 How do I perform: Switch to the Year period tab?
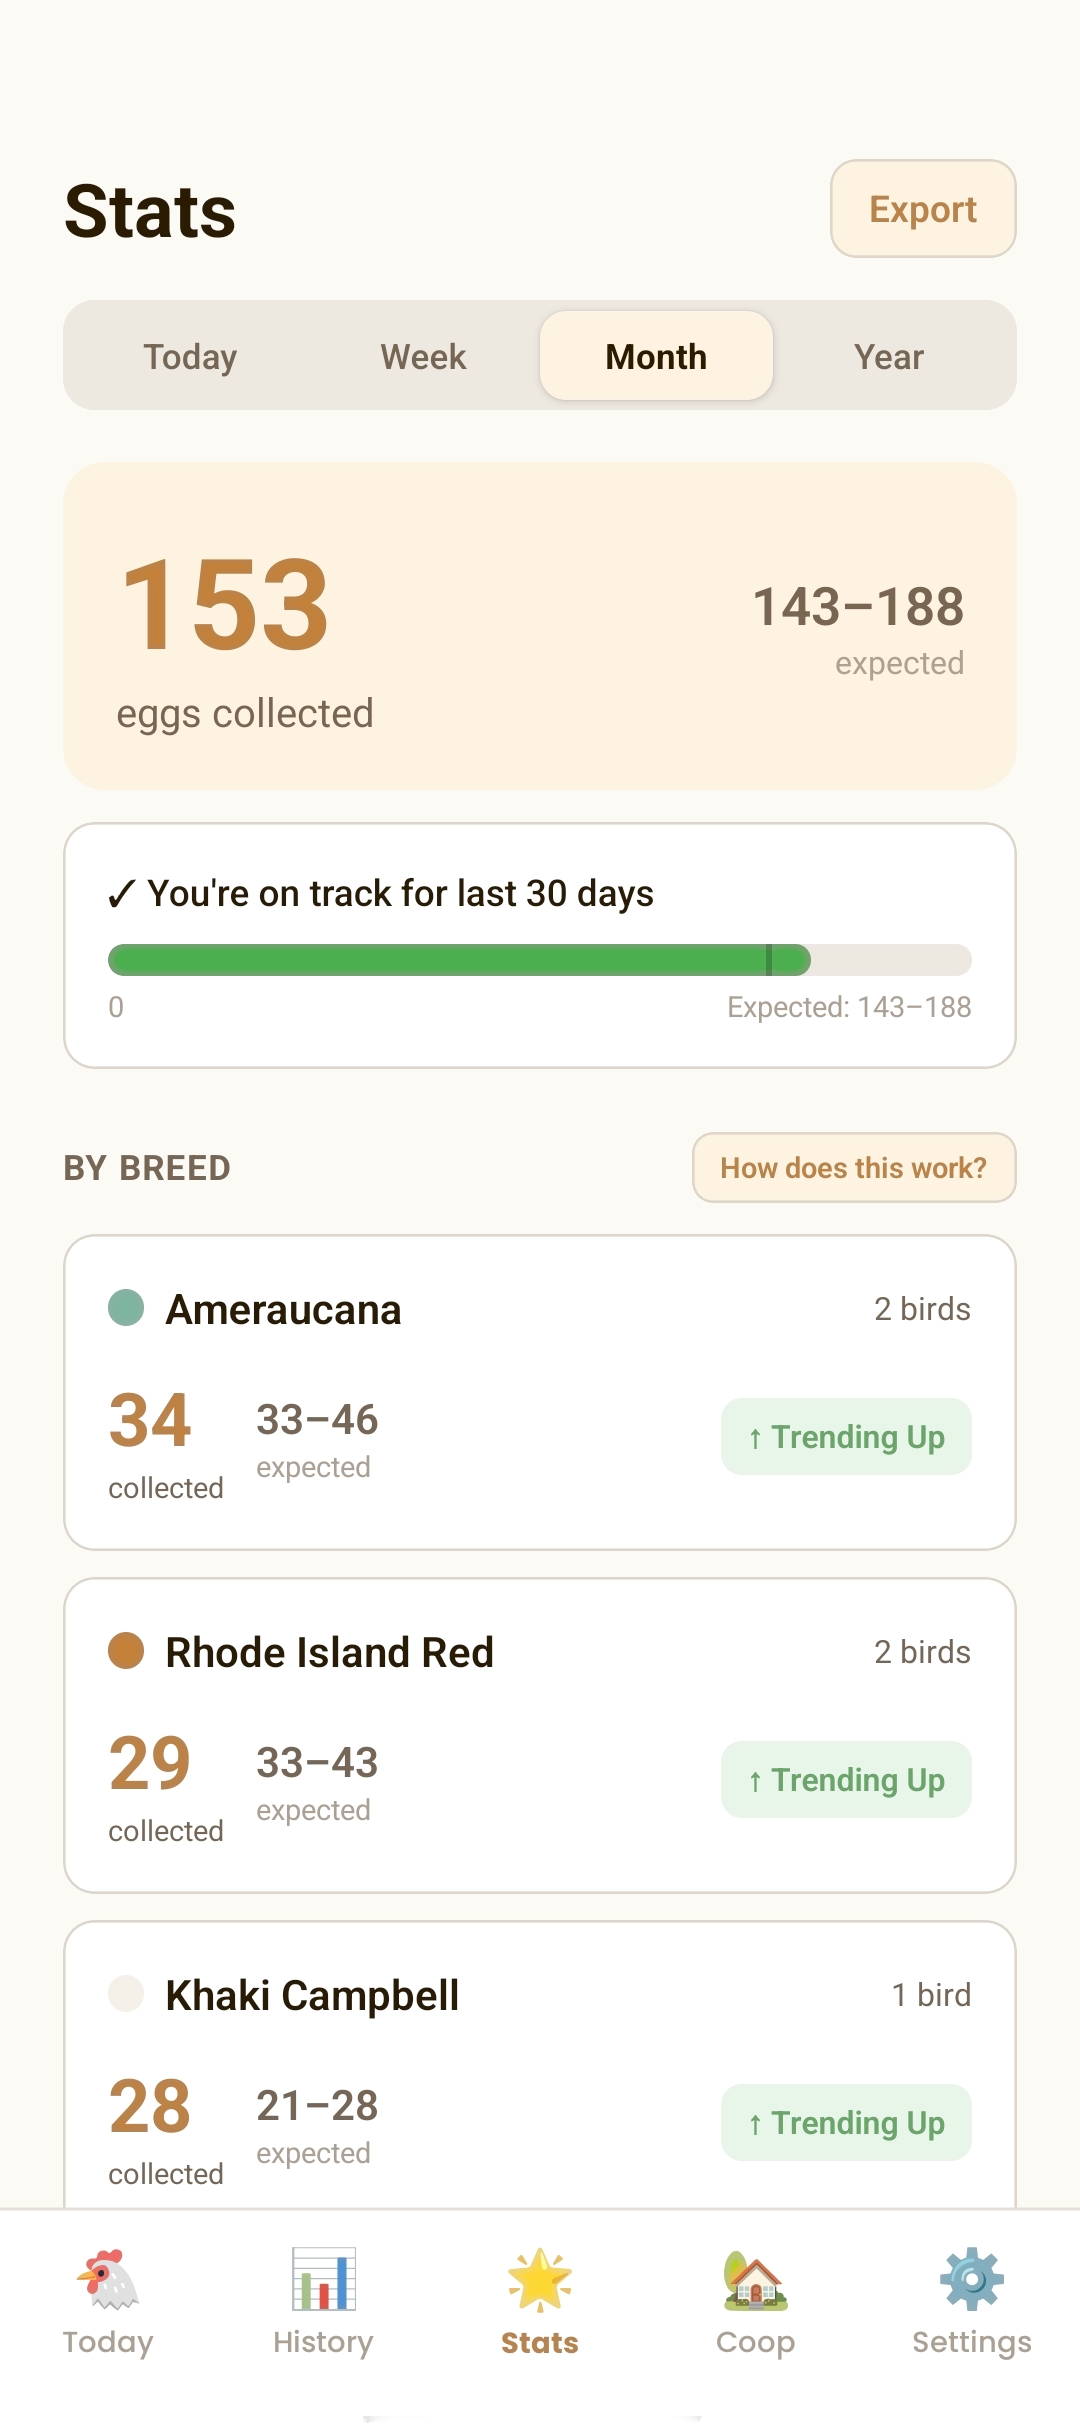coord(889,356)
